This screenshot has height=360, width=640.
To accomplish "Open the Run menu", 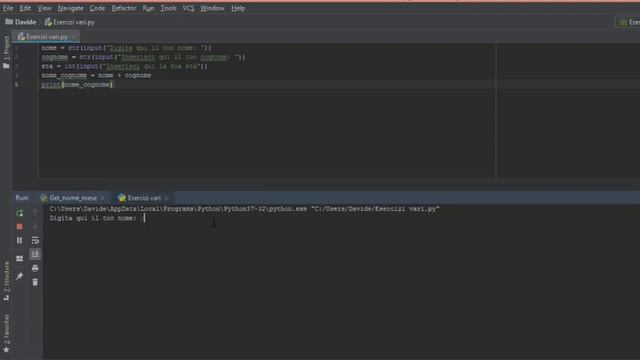I will (x=148, y=8).
